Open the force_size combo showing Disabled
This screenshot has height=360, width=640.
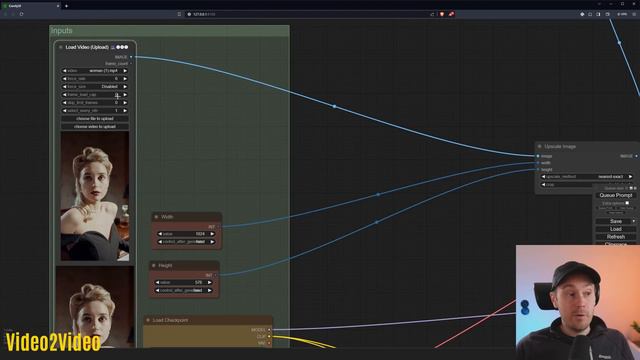(95, 87)
